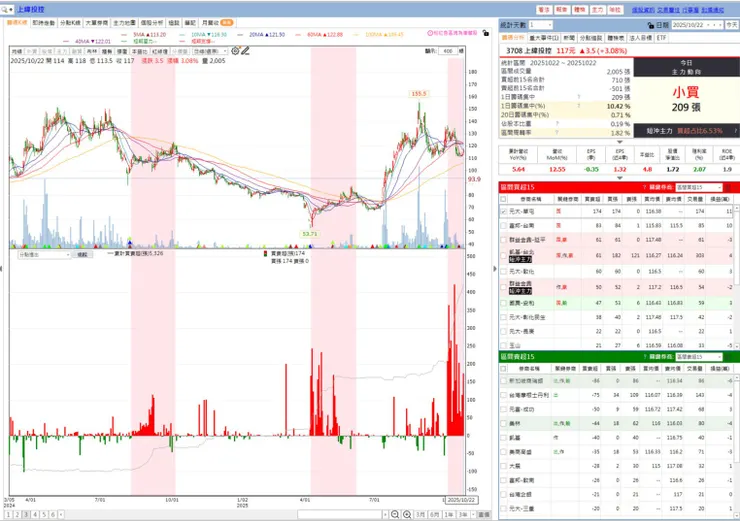Switch to the 分點K線 tab
Viewport: 740px width, 521px height.
point(70,23)
